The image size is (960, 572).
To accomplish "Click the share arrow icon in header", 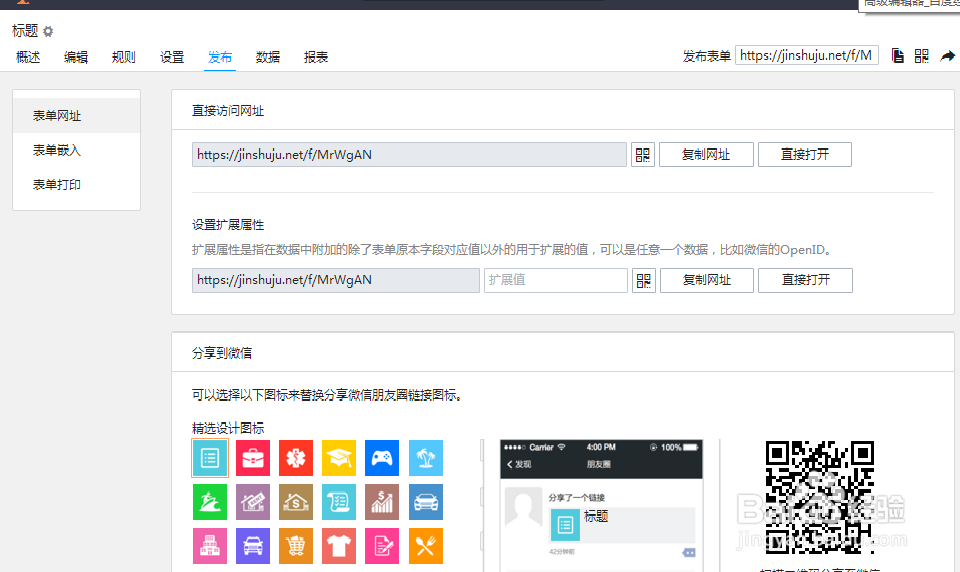I will (947, 56).
